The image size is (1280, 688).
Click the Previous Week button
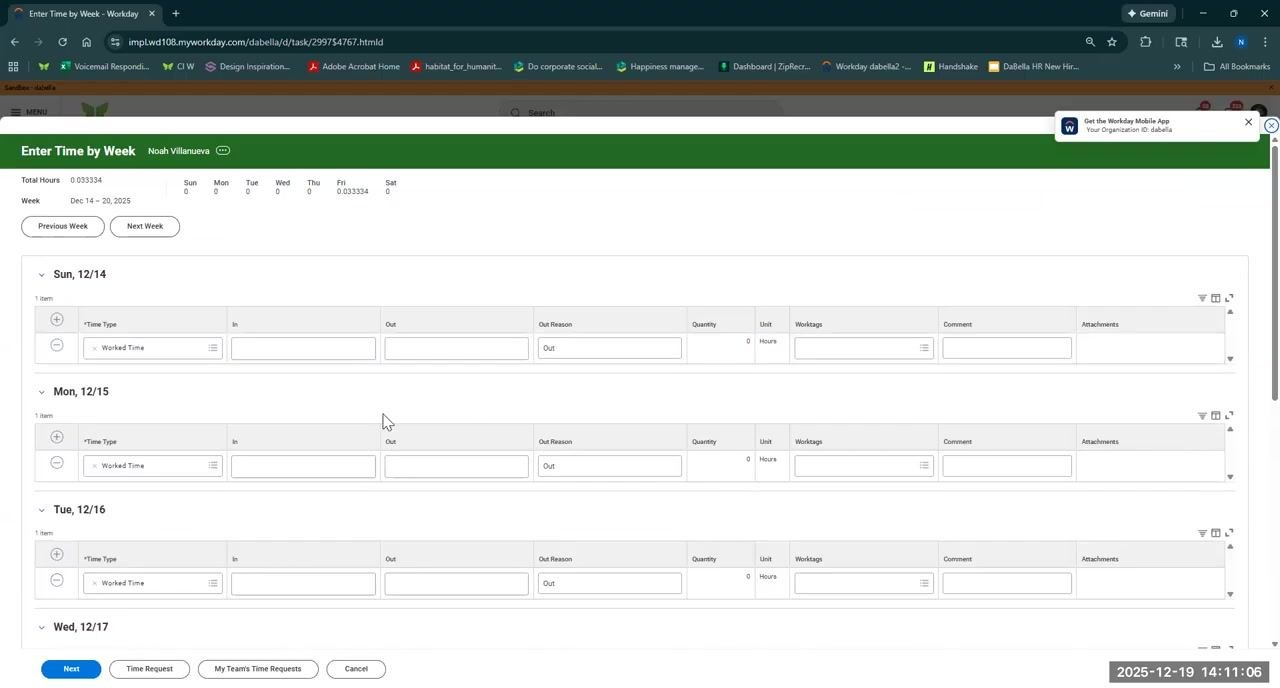pyautogui.click(x=63, y=226)
